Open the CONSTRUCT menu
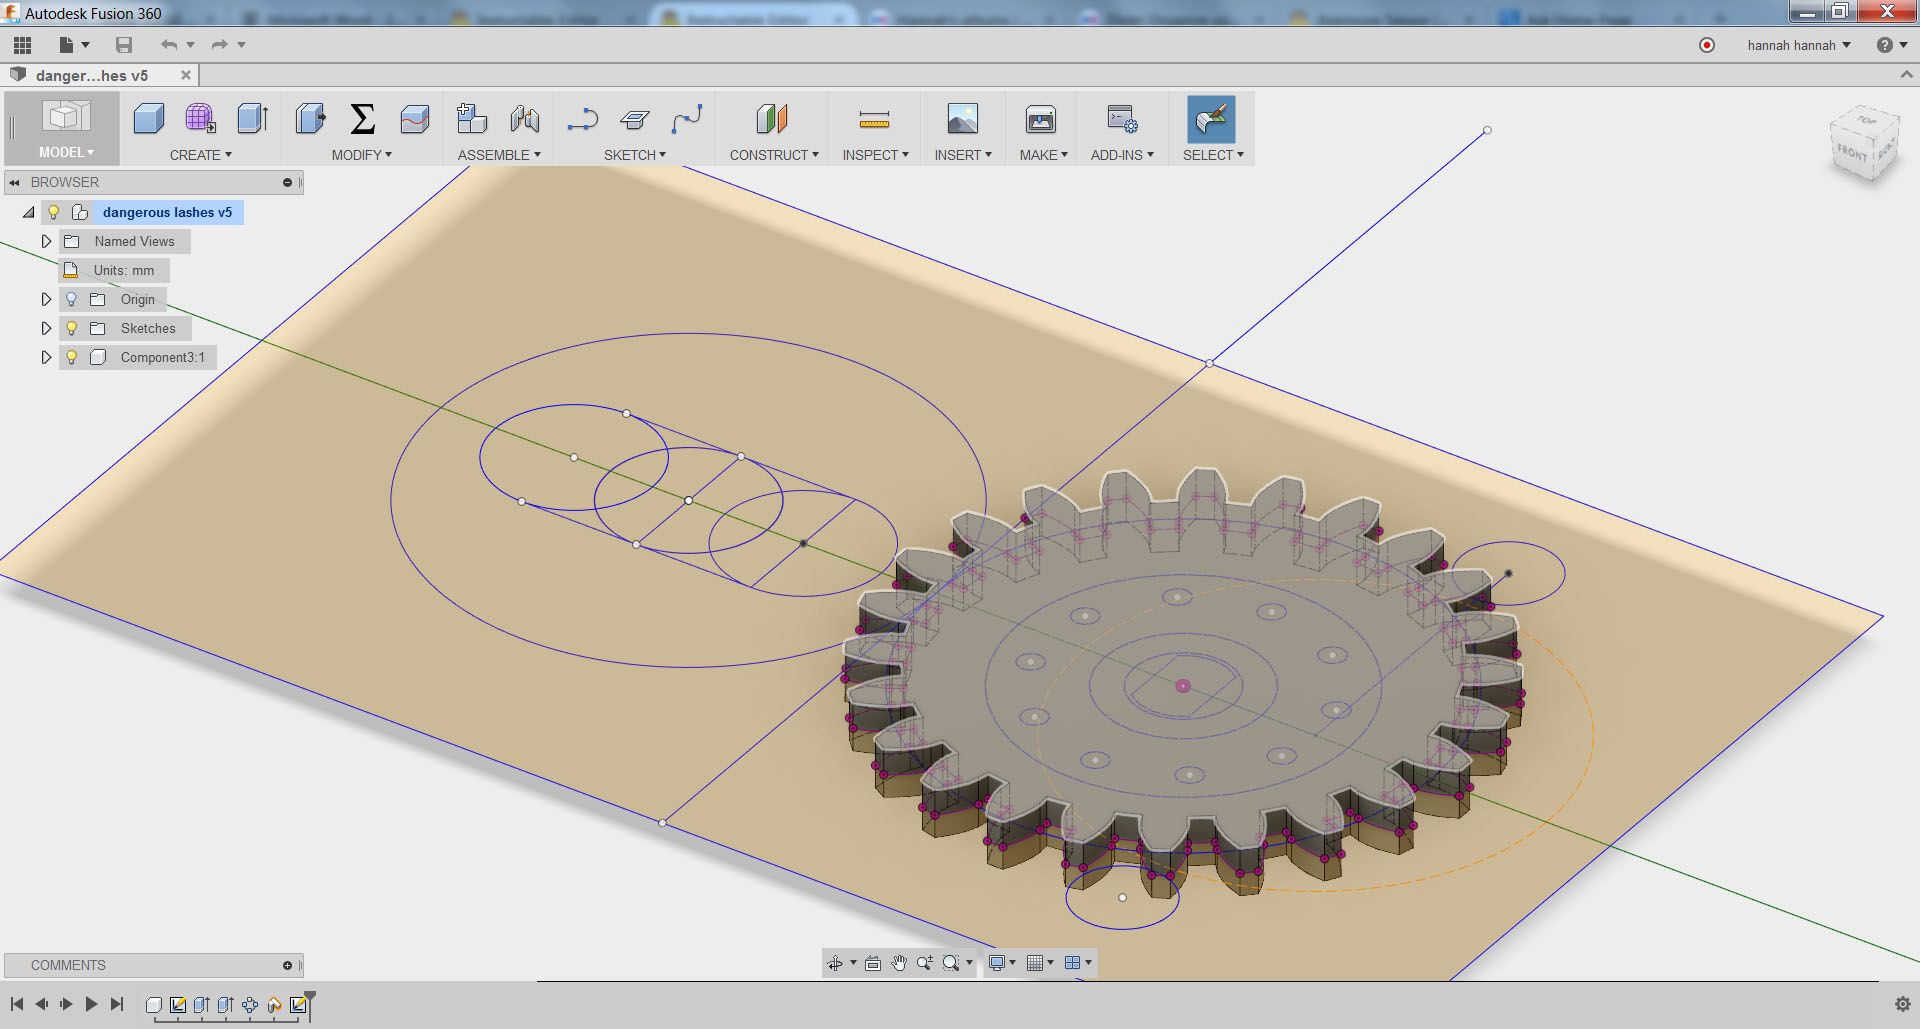Image resolution: width=1920 pixels, height=1029 pixels. (773, 155)
